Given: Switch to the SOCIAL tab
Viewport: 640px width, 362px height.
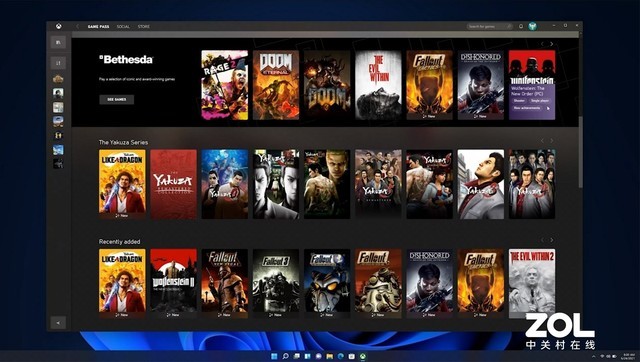Looking at the screenshot, I should point(123,27).
